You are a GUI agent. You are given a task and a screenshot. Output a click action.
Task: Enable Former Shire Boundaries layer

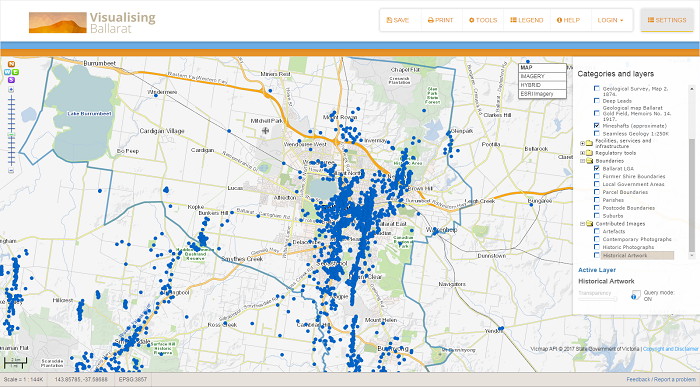click(x=597, y=176)
